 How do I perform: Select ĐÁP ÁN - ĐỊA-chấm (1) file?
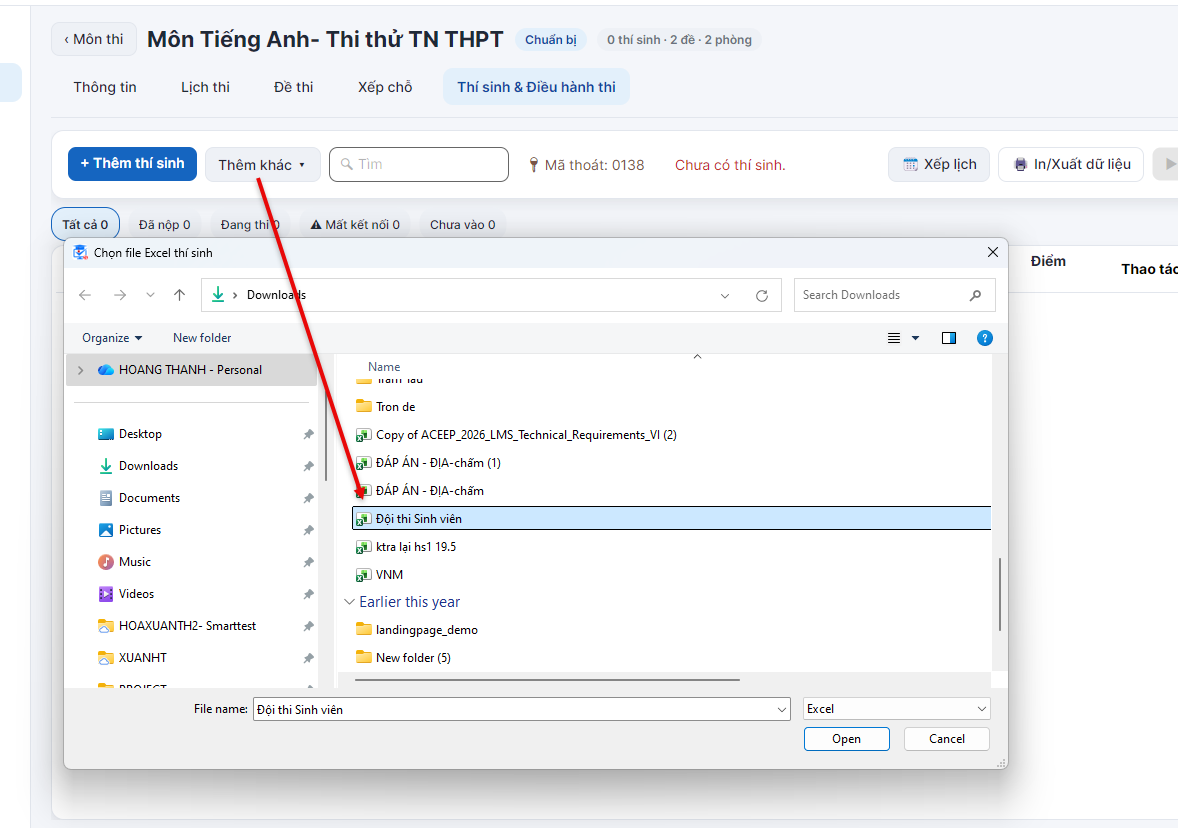tap(438, 463)
